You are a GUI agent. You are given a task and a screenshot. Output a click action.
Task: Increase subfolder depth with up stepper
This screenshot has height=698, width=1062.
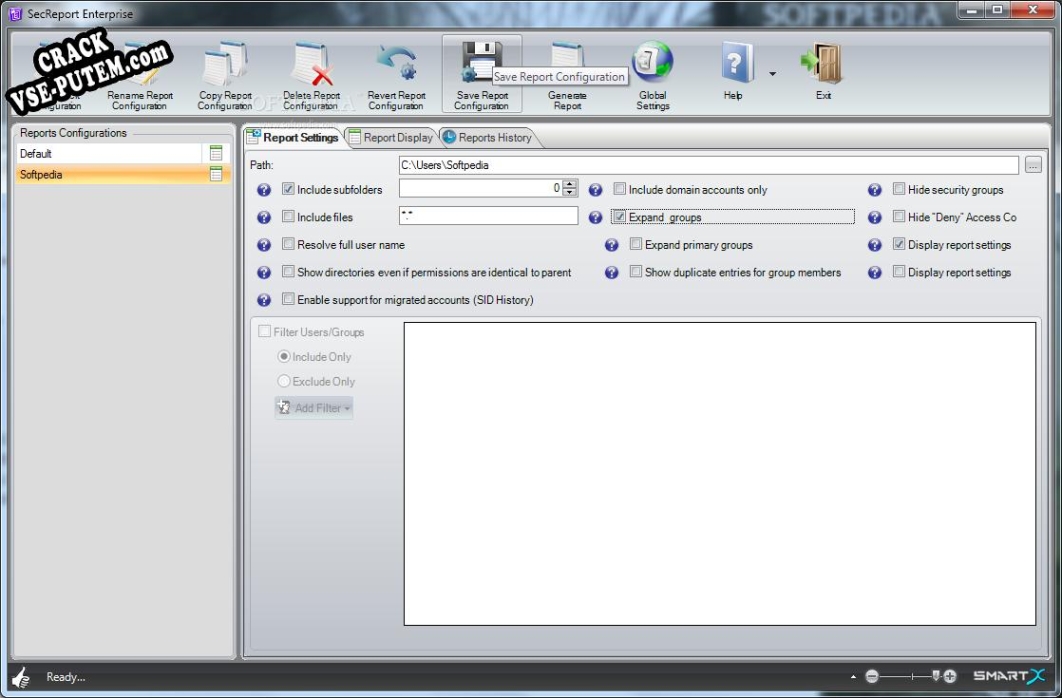[570, 183]
